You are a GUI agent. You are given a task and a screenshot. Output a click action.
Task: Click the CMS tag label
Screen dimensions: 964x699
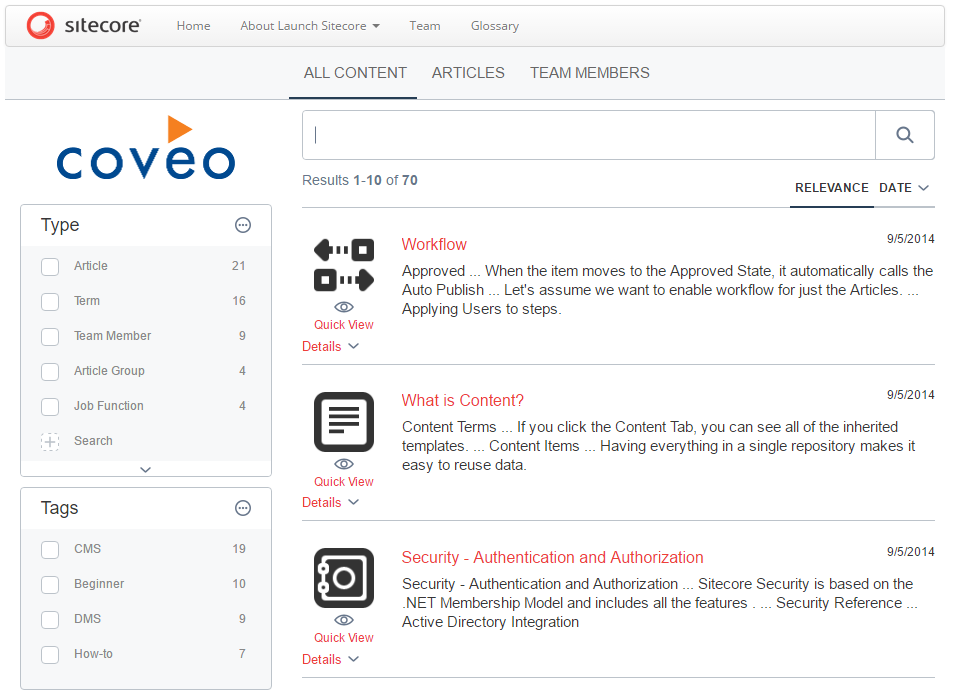click(87, 549)
